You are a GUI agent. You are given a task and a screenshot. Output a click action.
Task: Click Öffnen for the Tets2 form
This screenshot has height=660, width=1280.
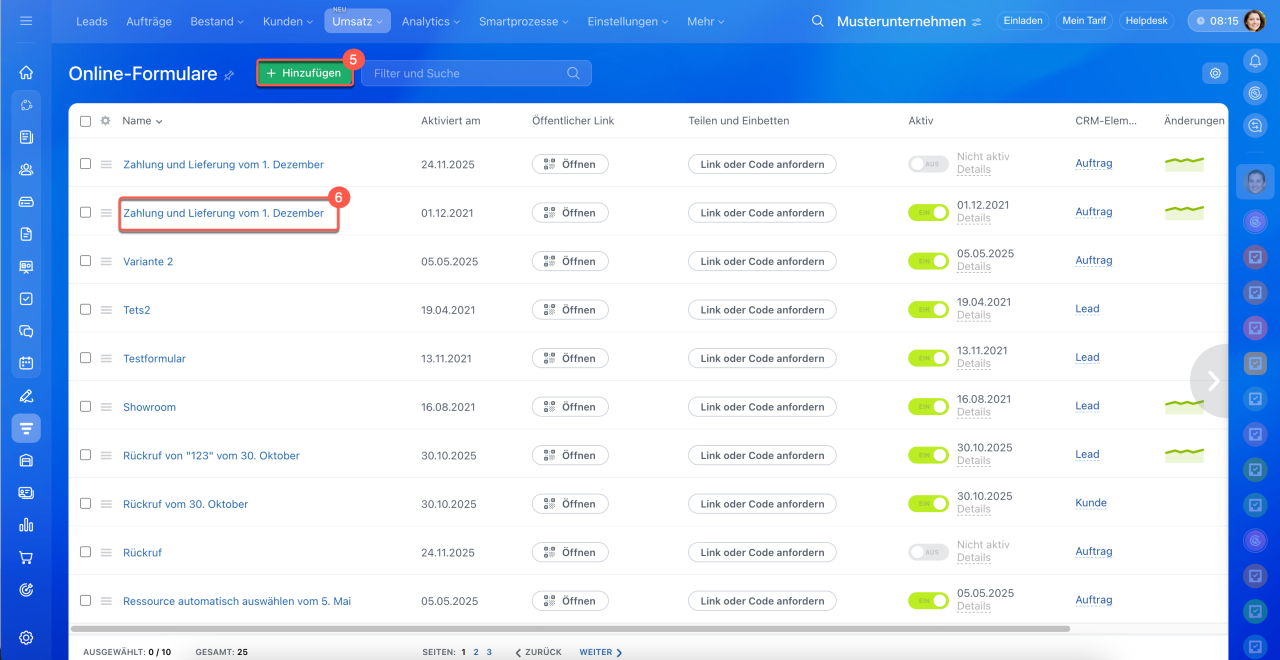tap(570, 310)
